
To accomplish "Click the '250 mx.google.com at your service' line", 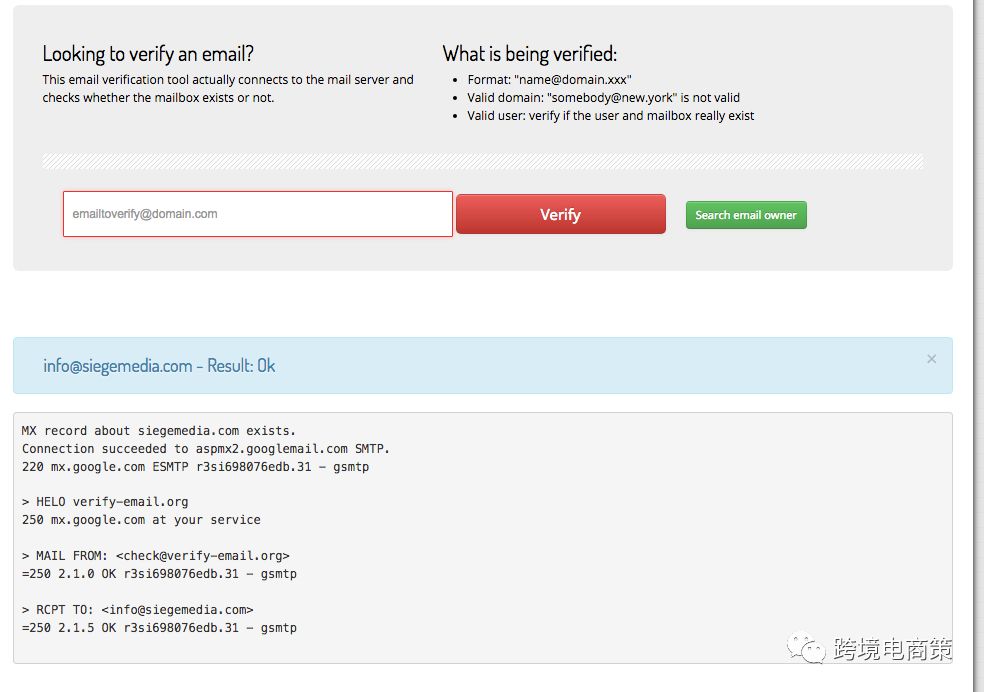I will 141,520.
